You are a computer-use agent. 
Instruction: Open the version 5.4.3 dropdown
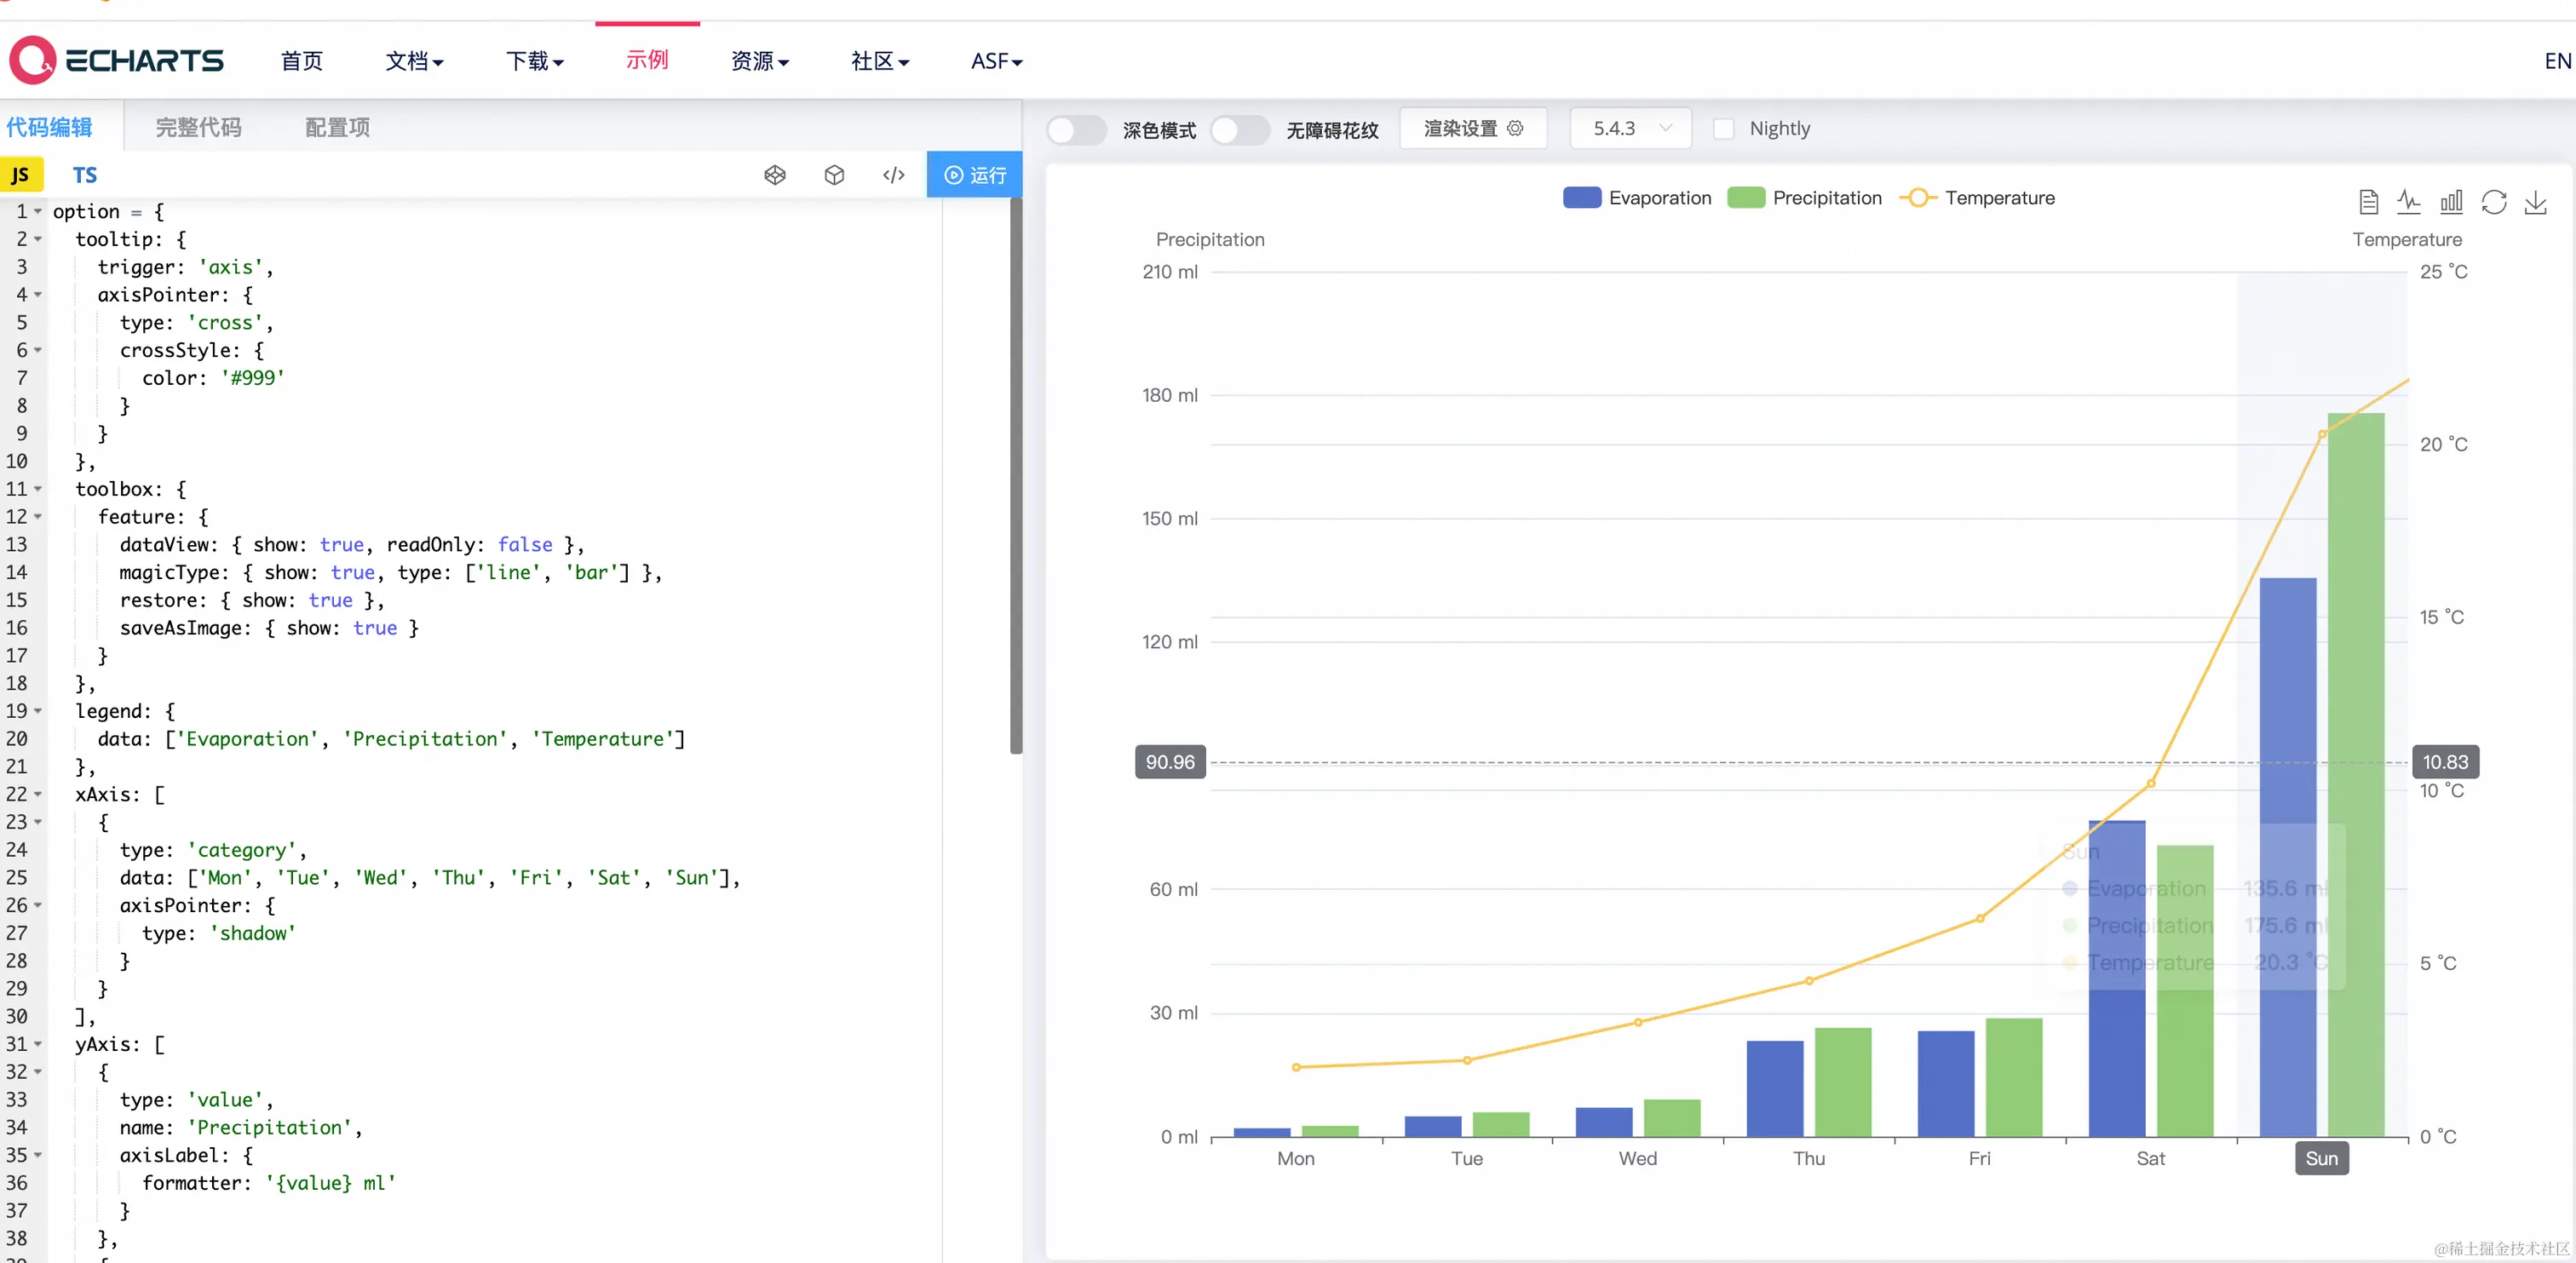tap(1631, 128)
